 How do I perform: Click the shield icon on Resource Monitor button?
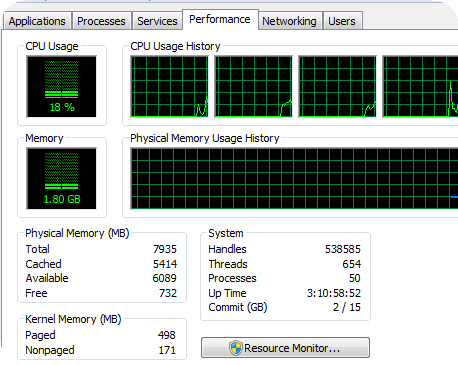tap(236, 348)
